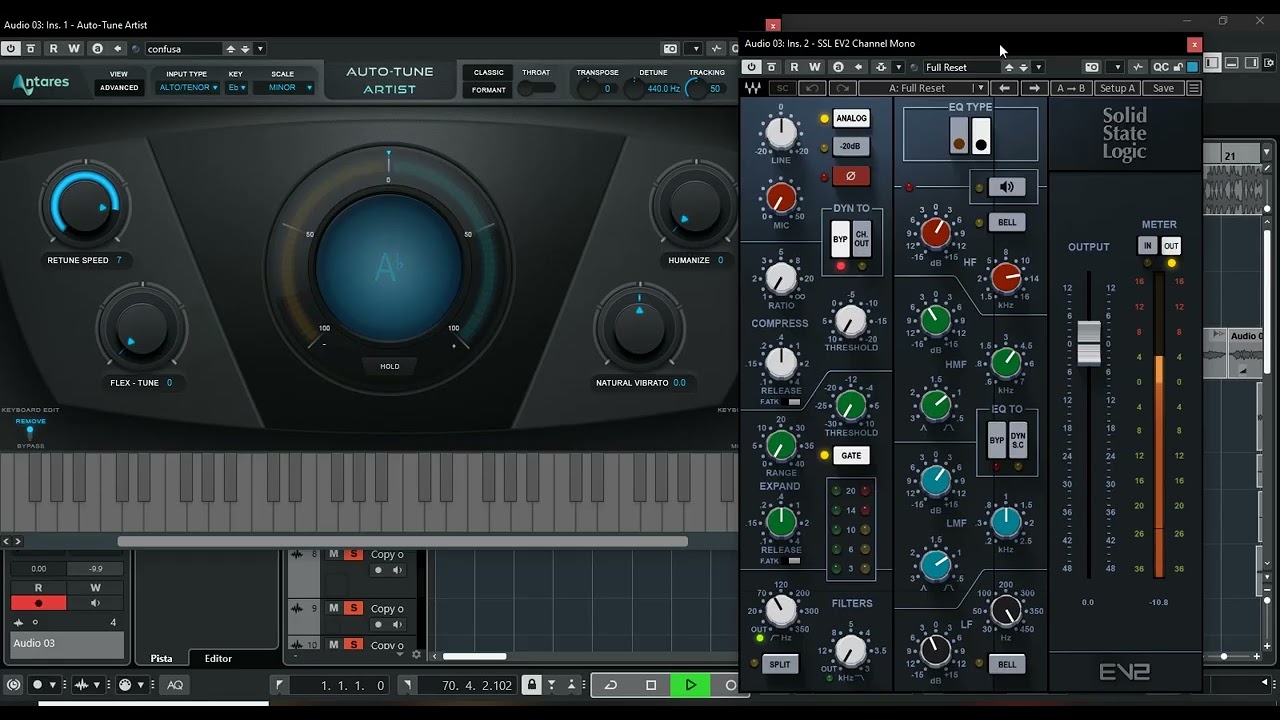Viewport: 1280px width, 720px height.
Task: Toggle dynamics CH. OUT button
Action: click(861, 240)
